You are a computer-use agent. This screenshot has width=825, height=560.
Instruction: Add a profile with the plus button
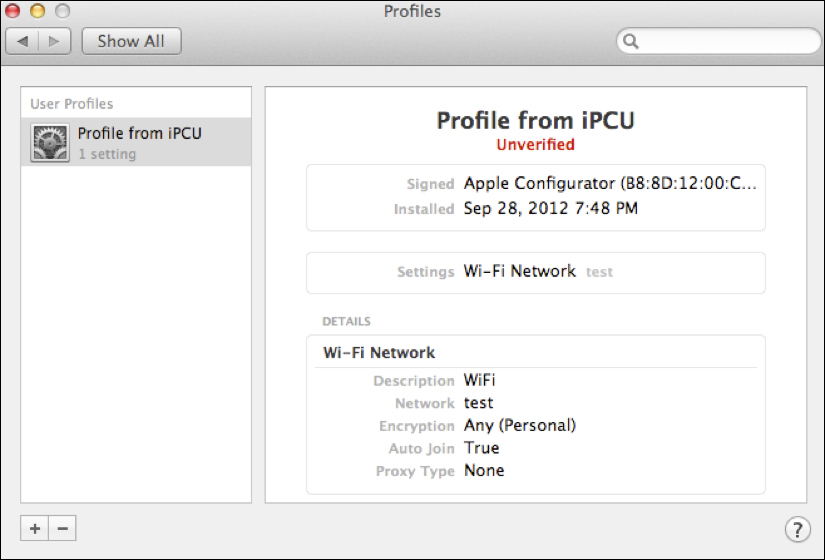click(x=35, y=528)
